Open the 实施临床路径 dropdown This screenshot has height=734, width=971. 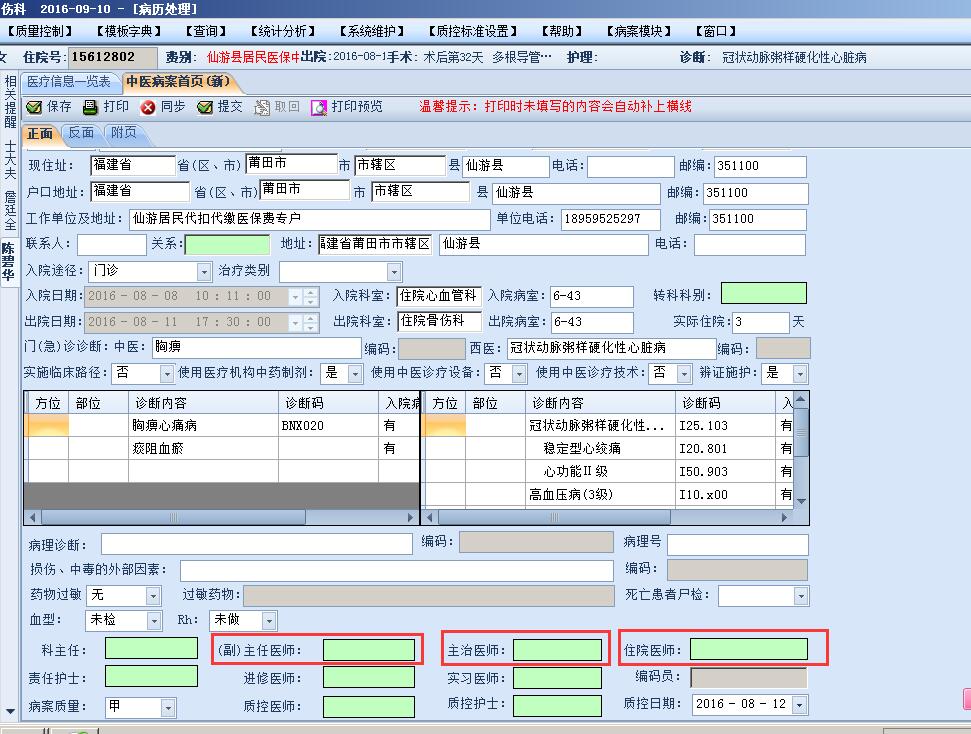point(166,374)
